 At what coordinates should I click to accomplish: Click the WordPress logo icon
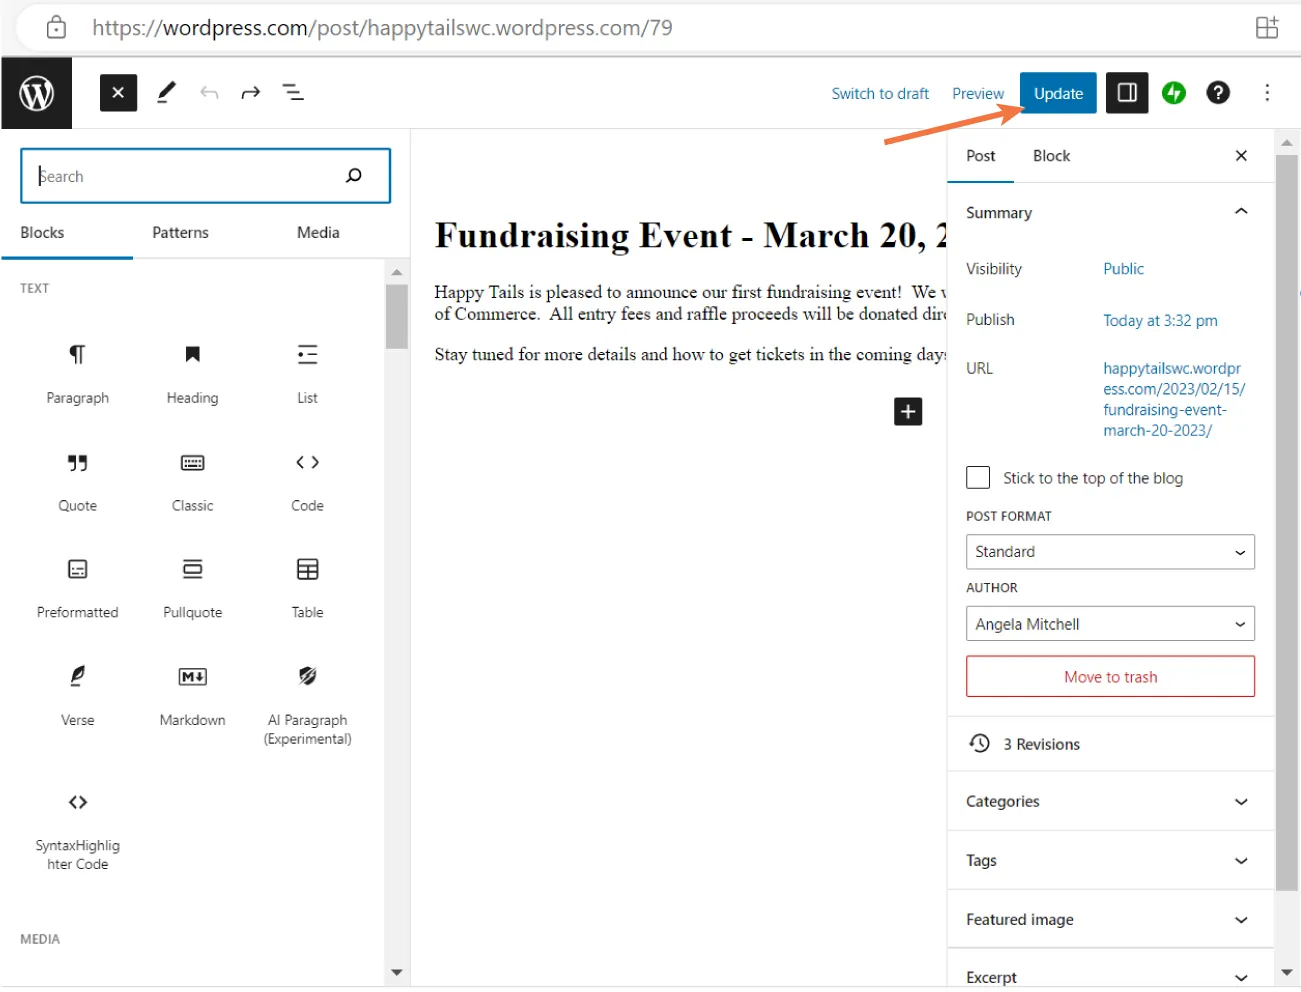coord(36,92)
